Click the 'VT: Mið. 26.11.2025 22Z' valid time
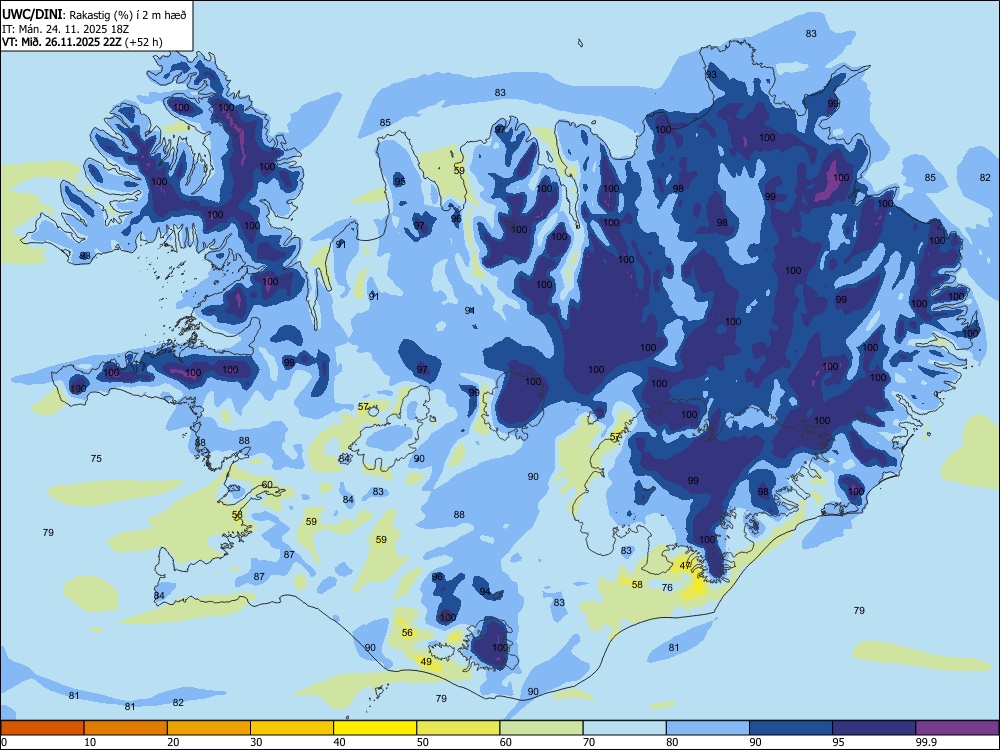This screenshot has height=750, width=1000. (x=62, y=42)
